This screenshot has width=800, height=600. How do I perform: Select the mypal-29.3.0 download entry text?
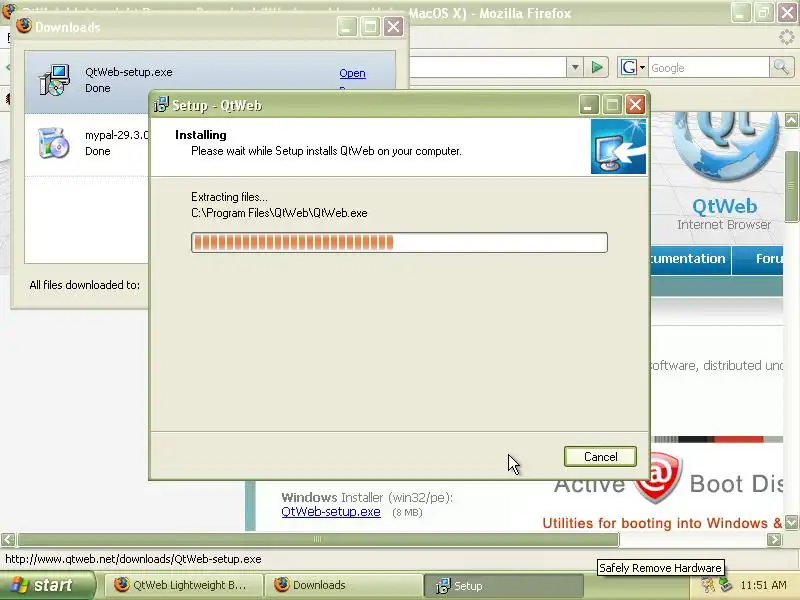[117, 135]
